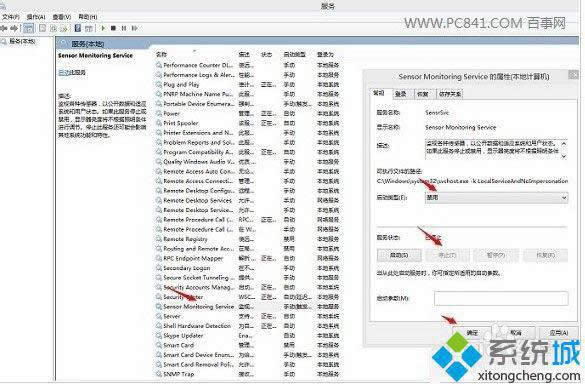Click the gear icon beside SNMP Trap
Screen dimensions: 585x386
[159, 374]
